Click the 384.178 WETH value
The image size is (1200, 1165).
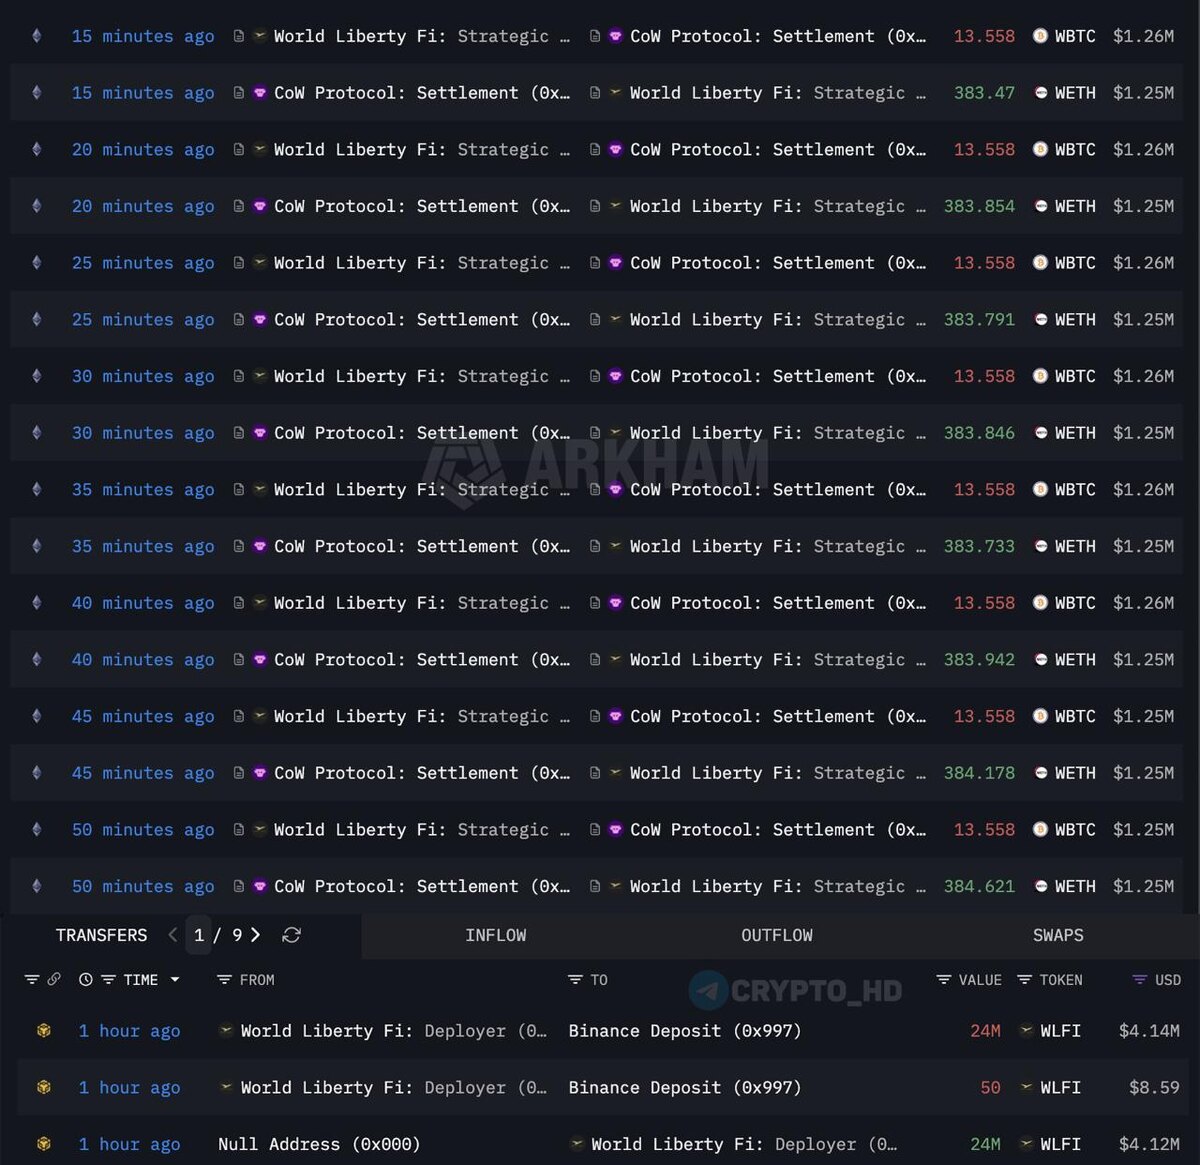(979, 773)
